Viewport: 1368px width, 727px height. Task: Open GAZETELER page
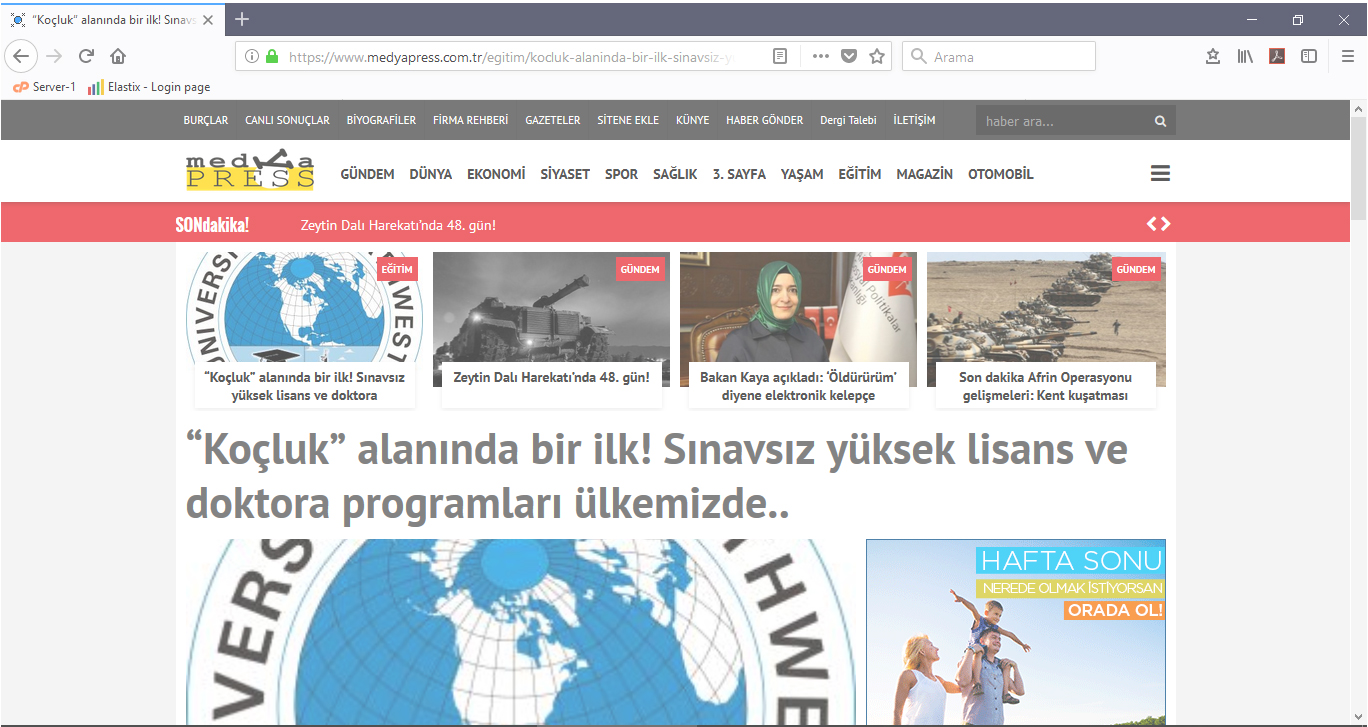coord(553,120)
